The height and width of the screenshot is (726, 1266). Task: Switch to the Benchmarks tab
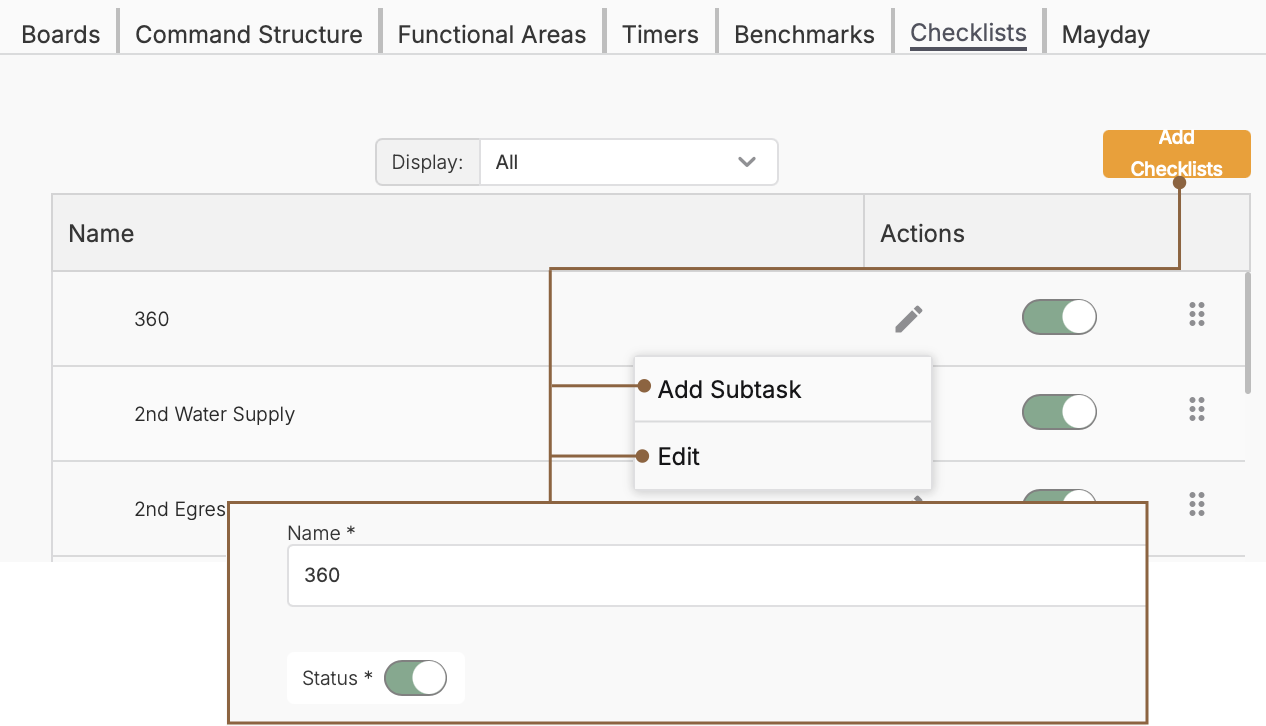tap(804, 34)
